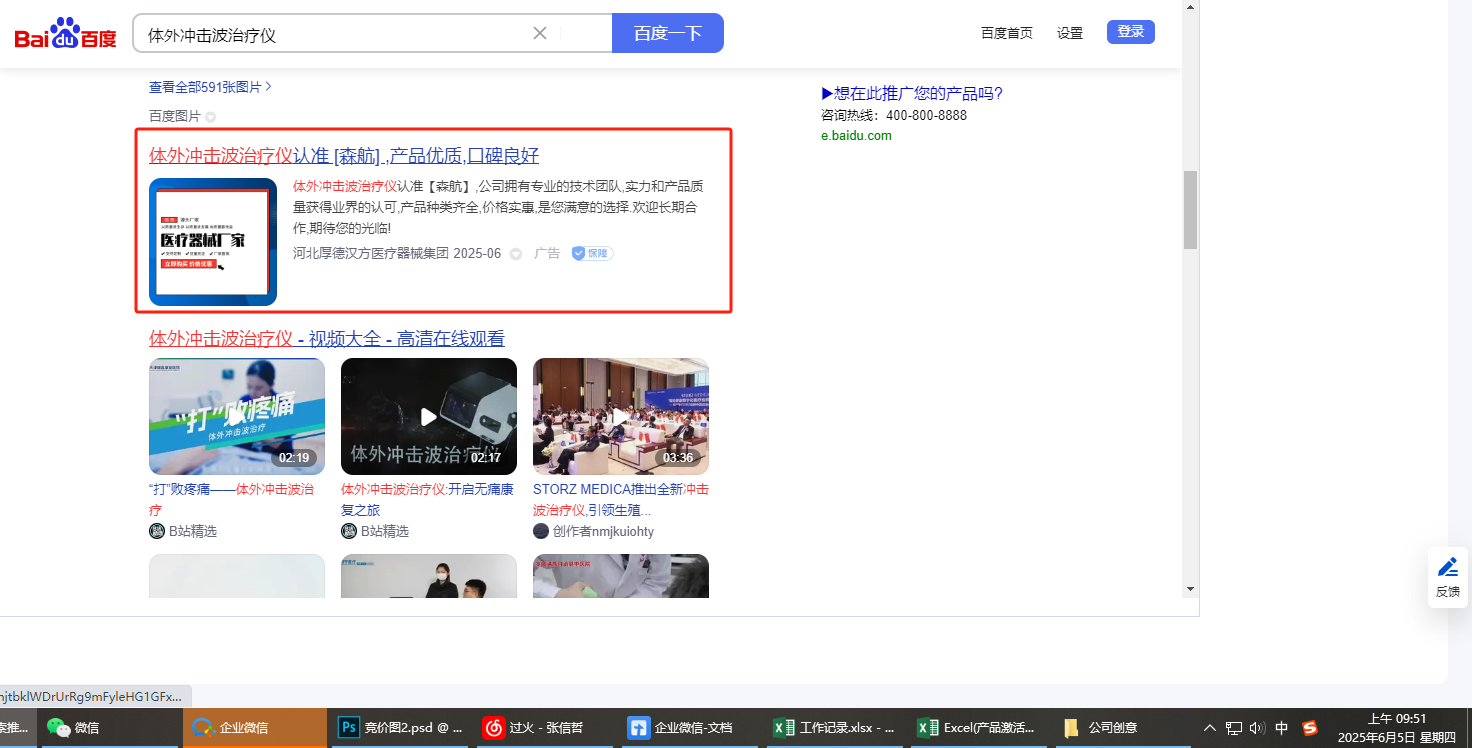The width and height of the screenshot is (1472, 748).
Task: Open 百度首页 link in header
Action: (x=1007, y=33)
